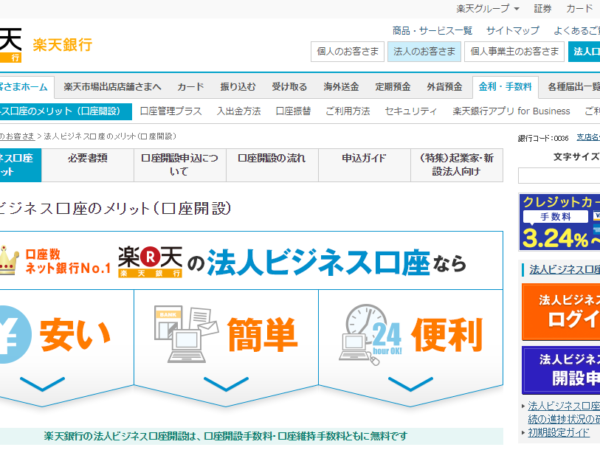Image resolution: width=600 pixels, height=450 pixels.
Task: Switch to 必要書類 tab
Action: [x=88, y=165]
